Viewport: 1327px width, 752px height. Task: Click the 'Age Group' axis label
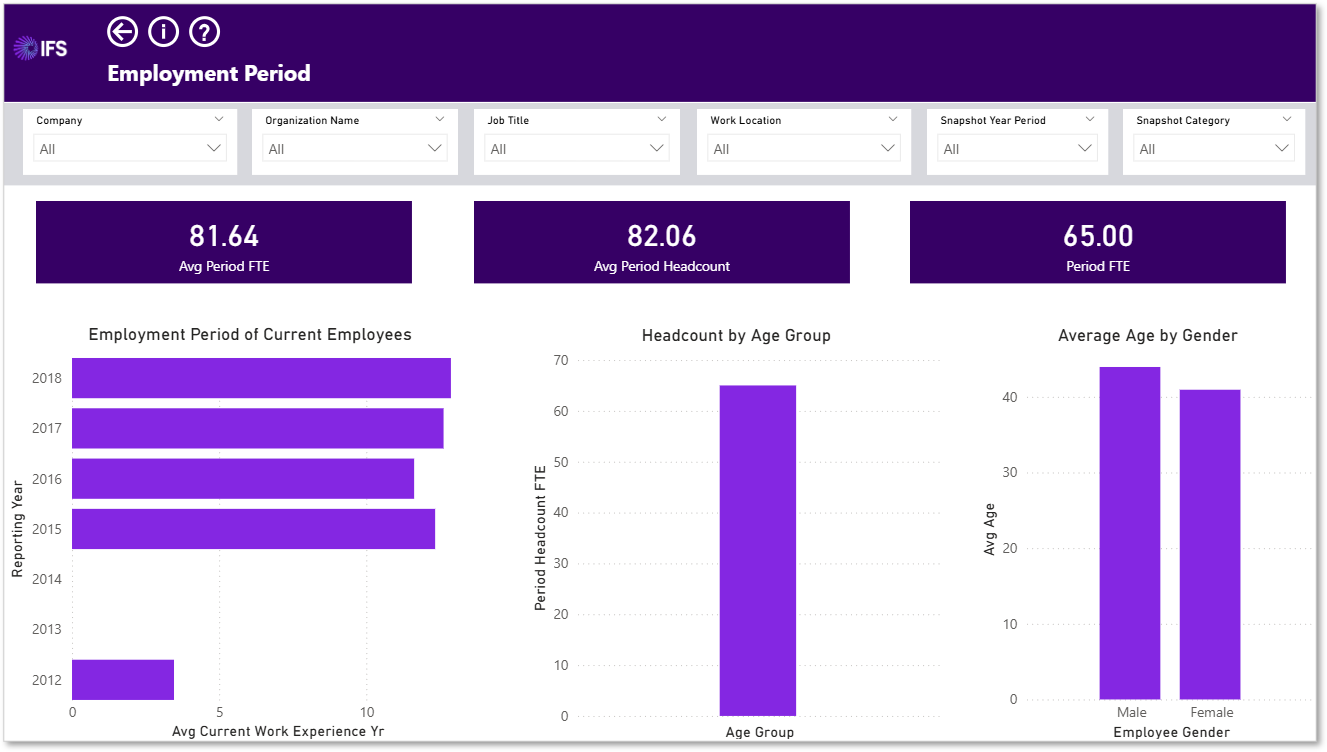(760, 733)
